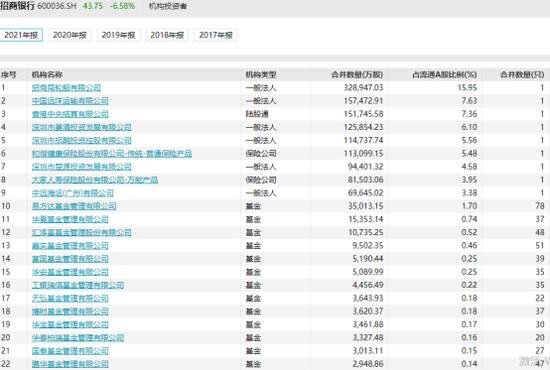Sort by 合并数量(只) column header
Image resolution: width=550 pixels, height=370 pixels.
tap(522, 75)
